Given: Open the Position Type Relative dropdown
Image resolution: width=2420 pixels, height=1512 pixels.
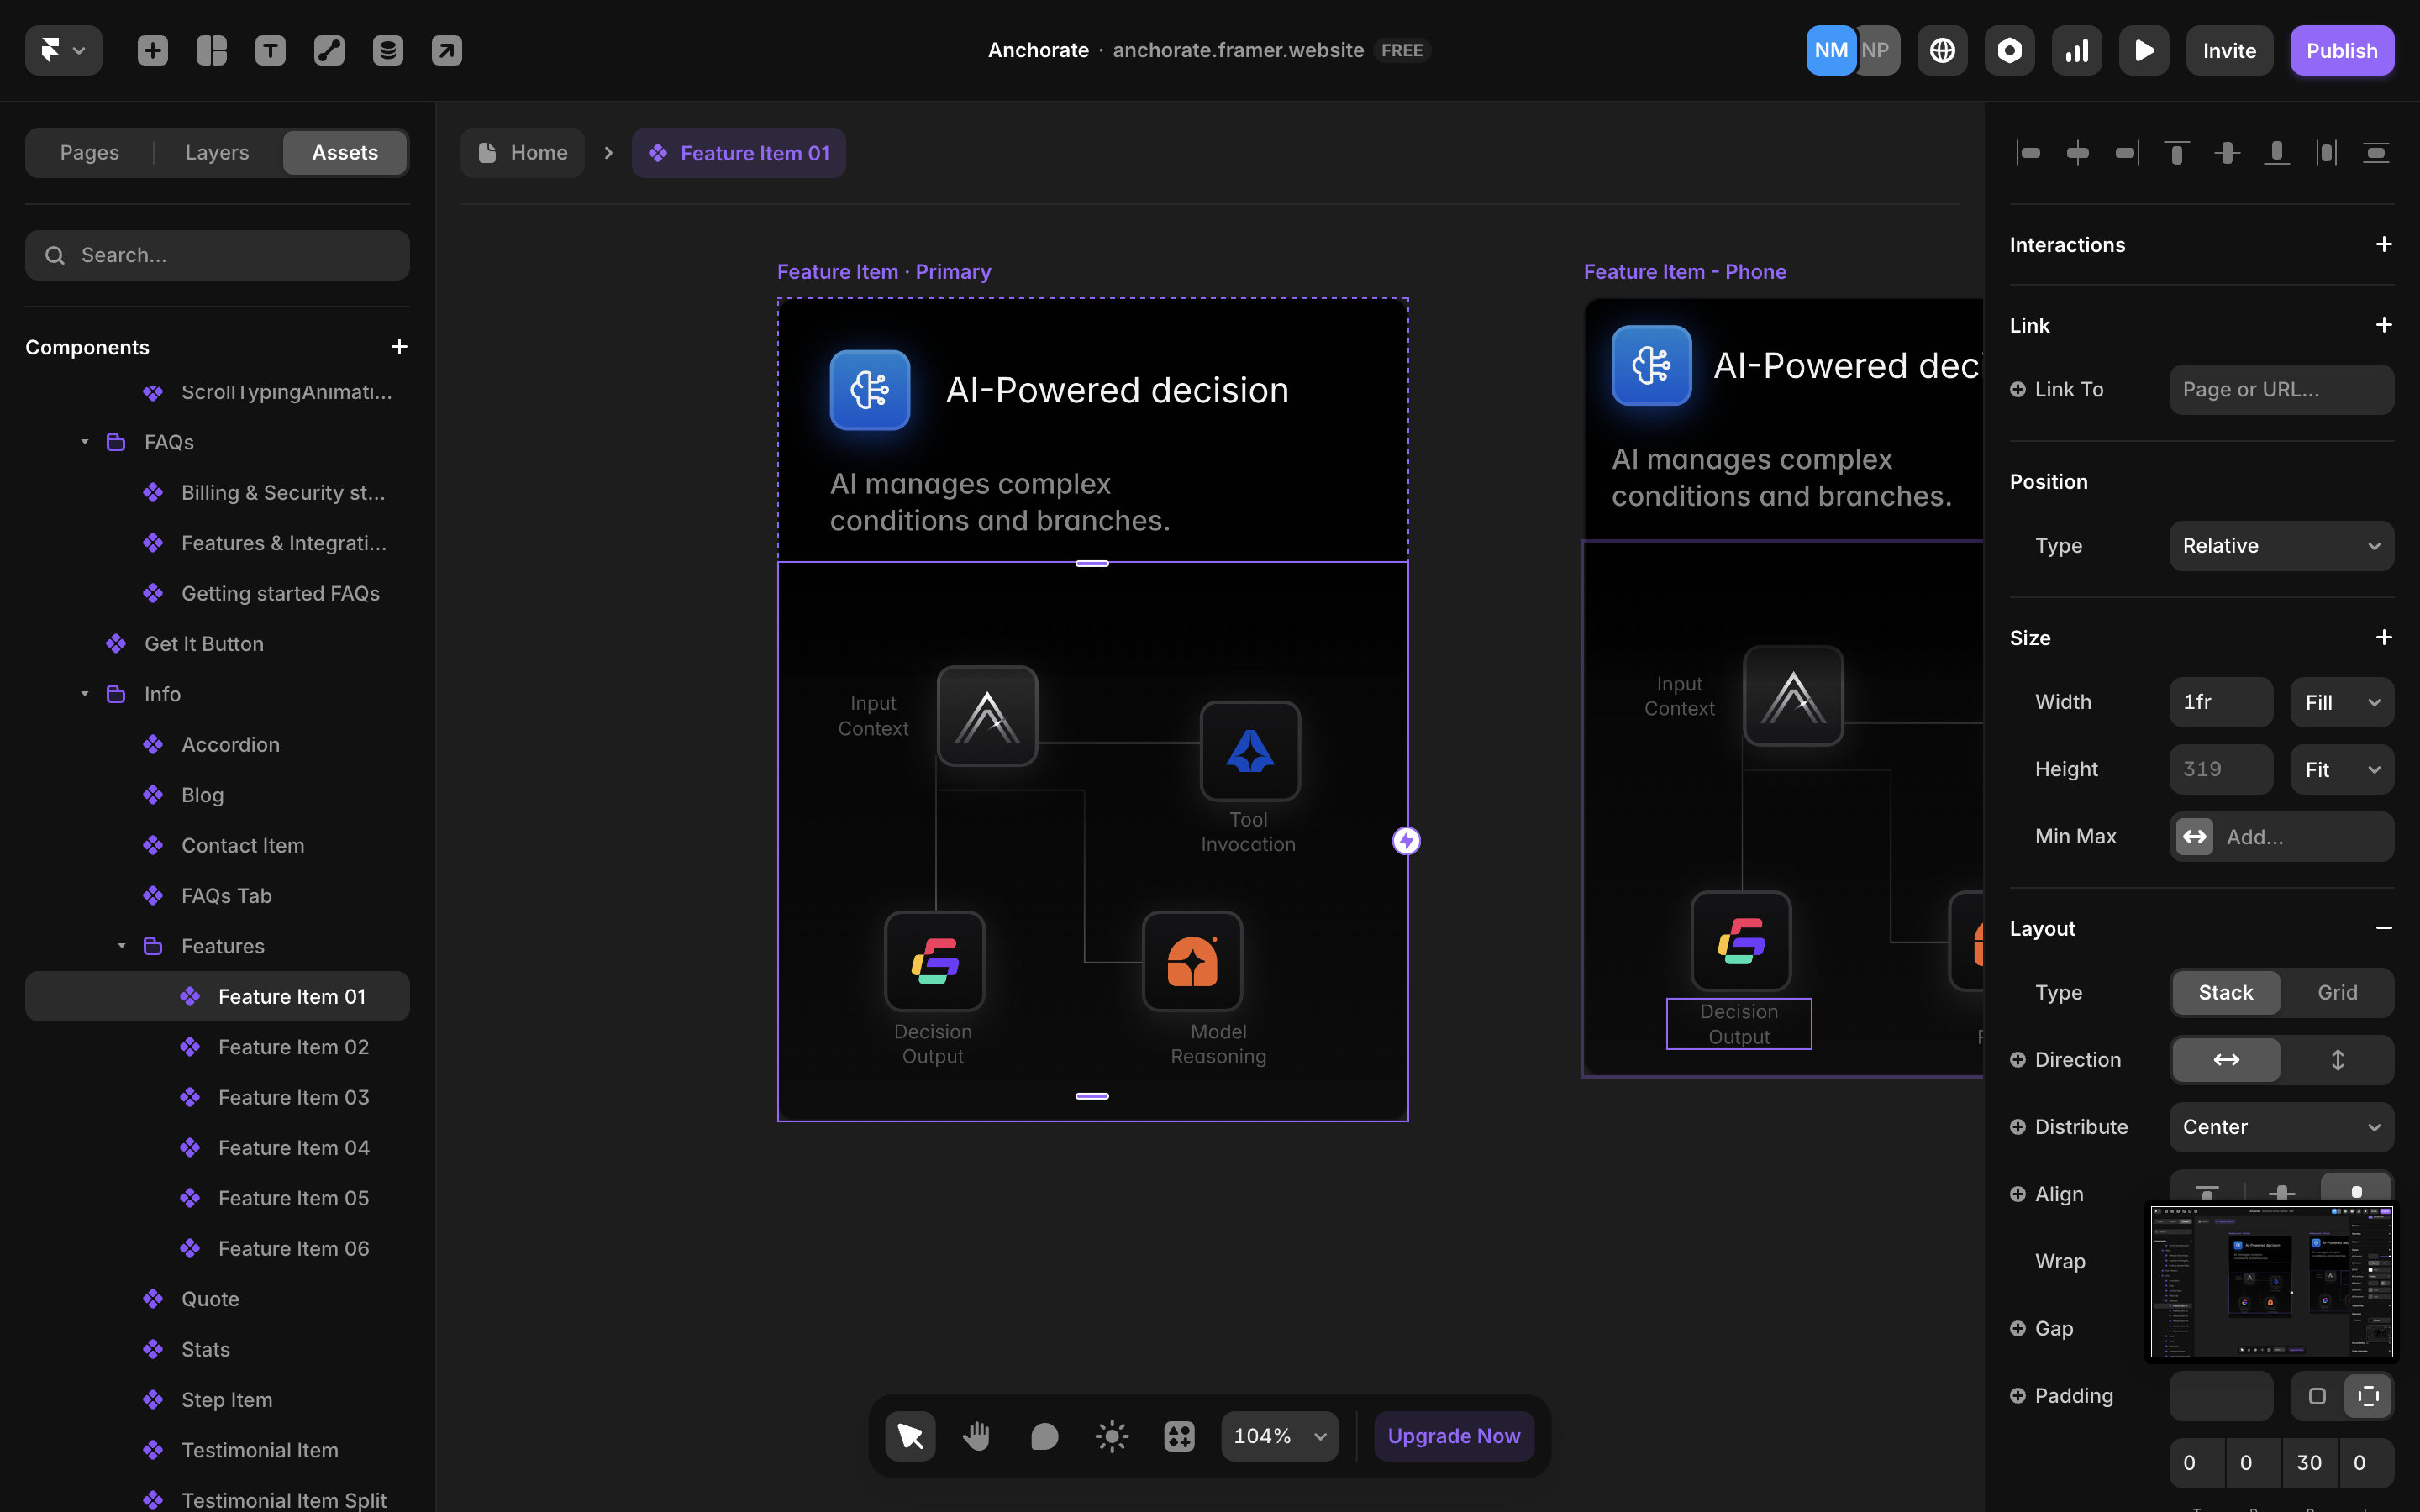Looking at the screenshot, I should (2281, 546).
